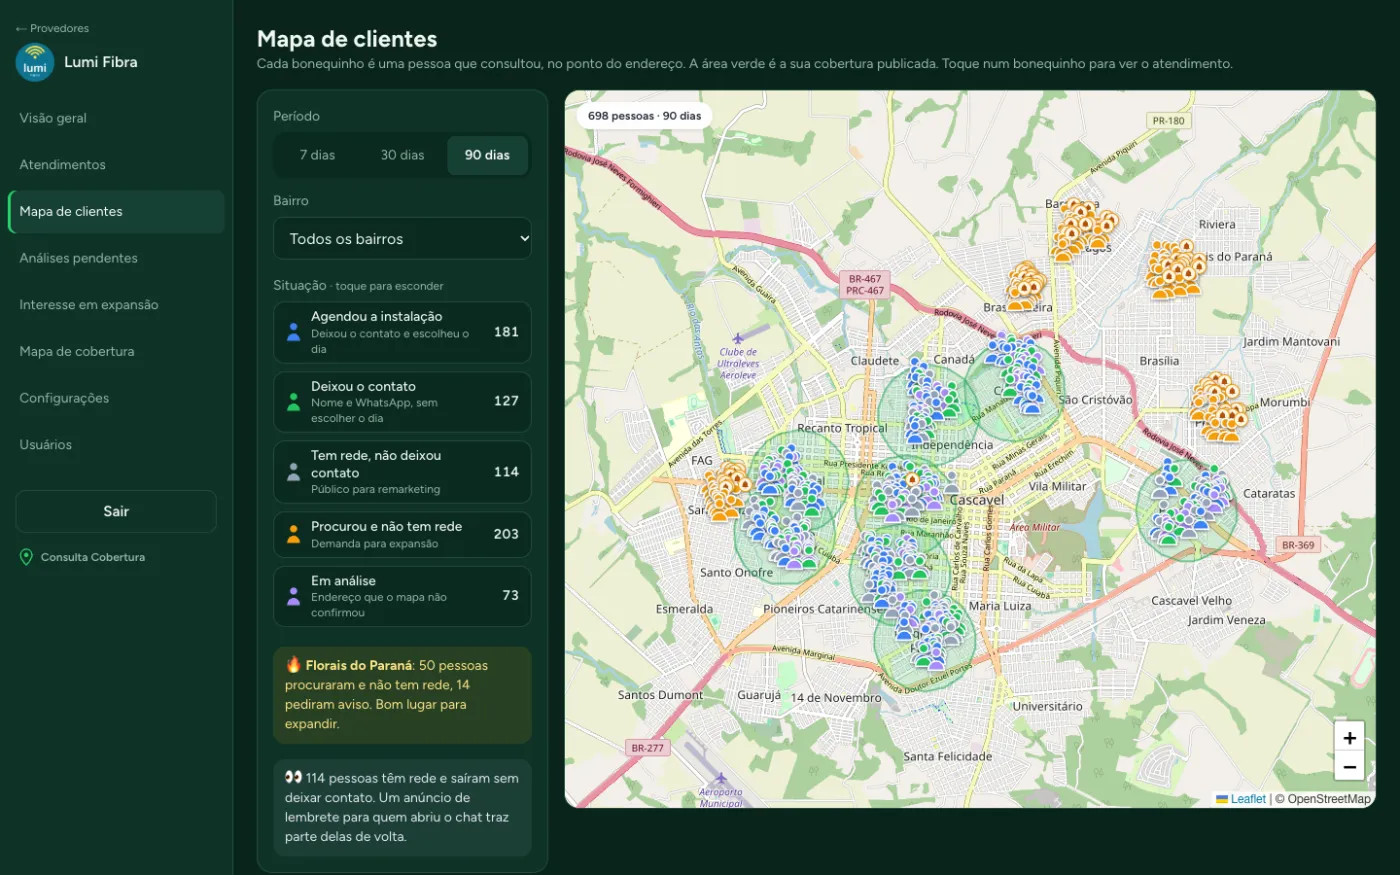Open the Todos os bairros dropdown
Screen dimensions: 1400x875
click(402, 239)
